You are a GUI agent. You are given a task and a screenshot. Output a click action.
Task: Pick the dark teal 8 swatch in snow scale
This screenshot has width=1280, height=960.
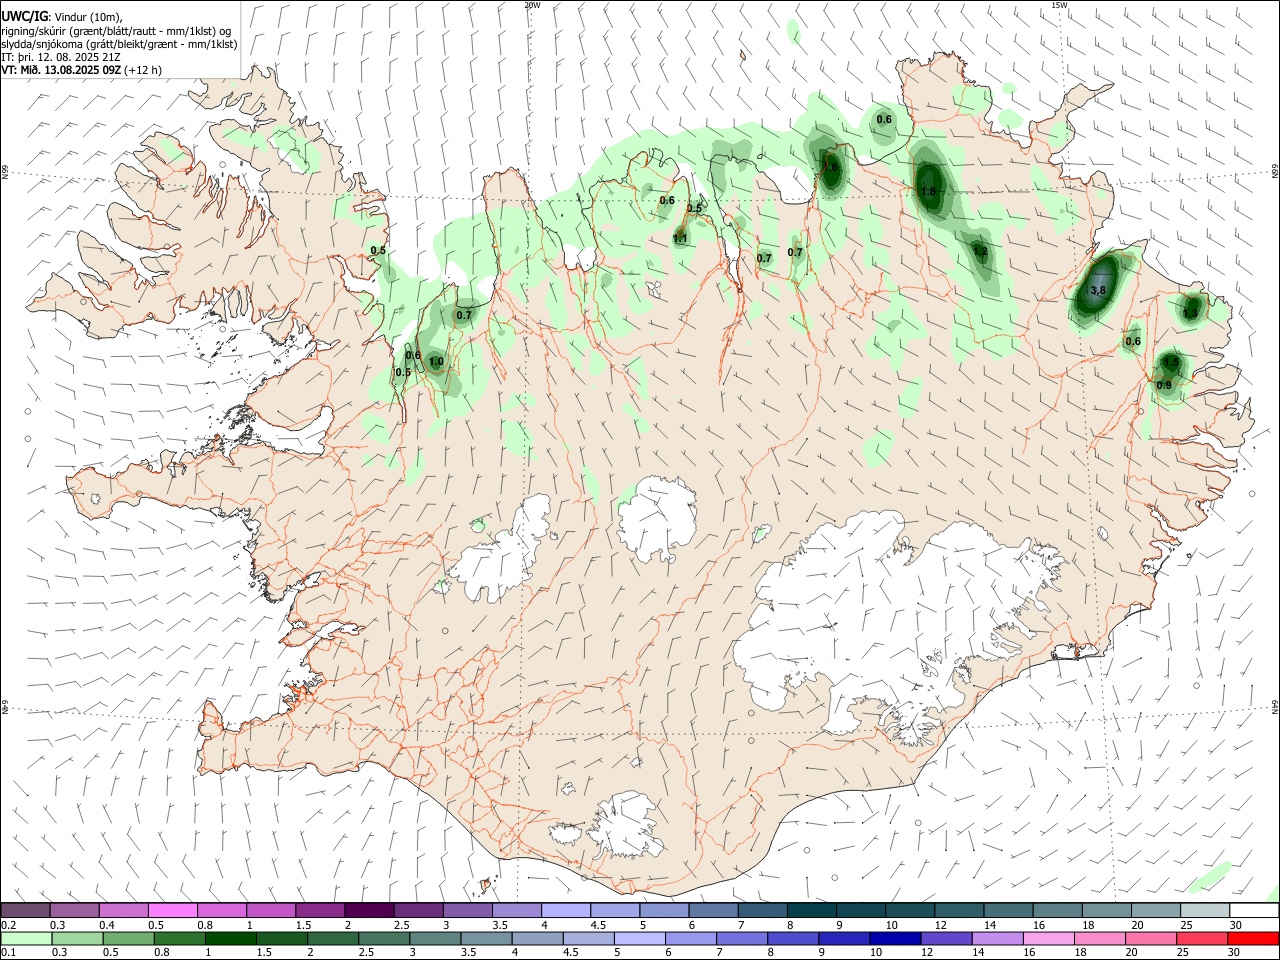(x=812, y=910)
